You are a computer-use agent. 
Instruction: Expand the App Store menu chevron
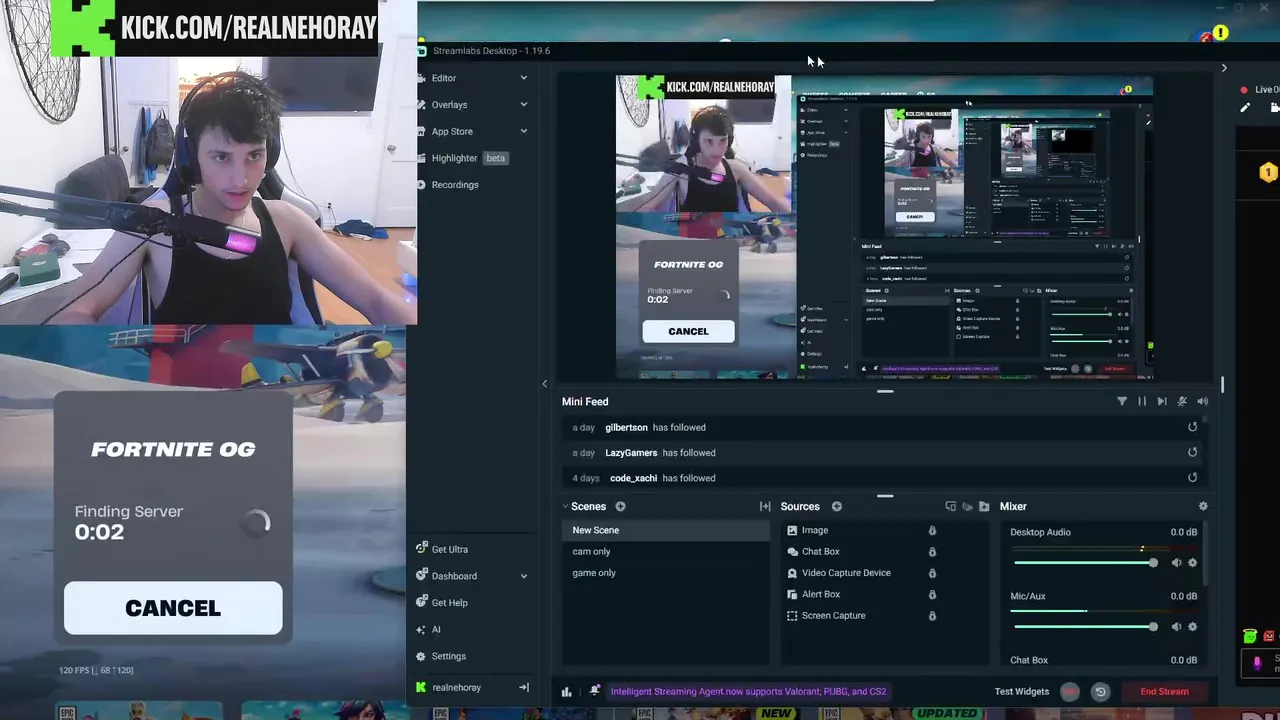[523, 131]
